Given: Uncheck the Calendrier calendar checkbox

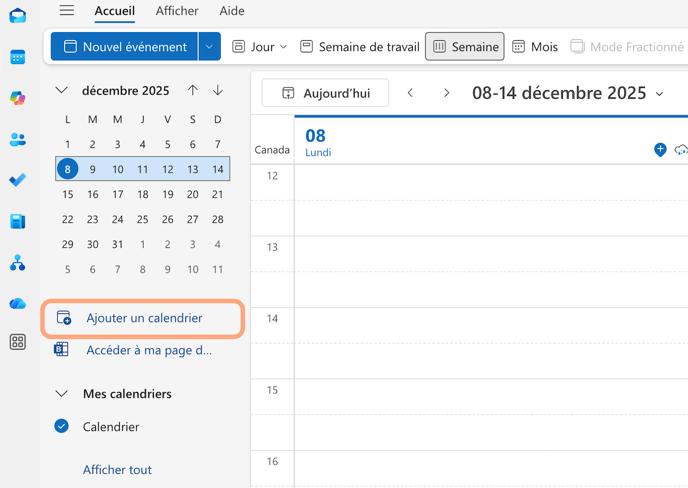Looking at the screenshot, I should 62,426.
